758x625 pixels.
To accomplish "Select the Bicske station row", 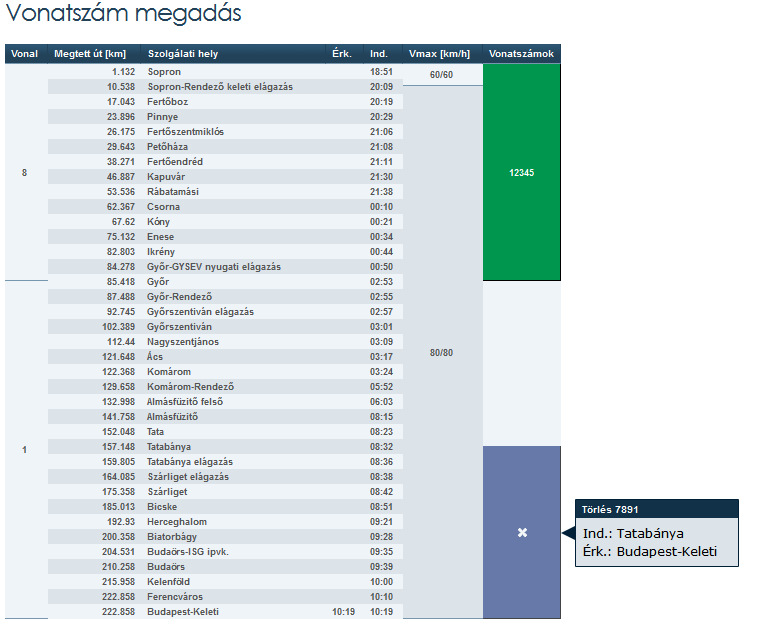I will [225, 506].
